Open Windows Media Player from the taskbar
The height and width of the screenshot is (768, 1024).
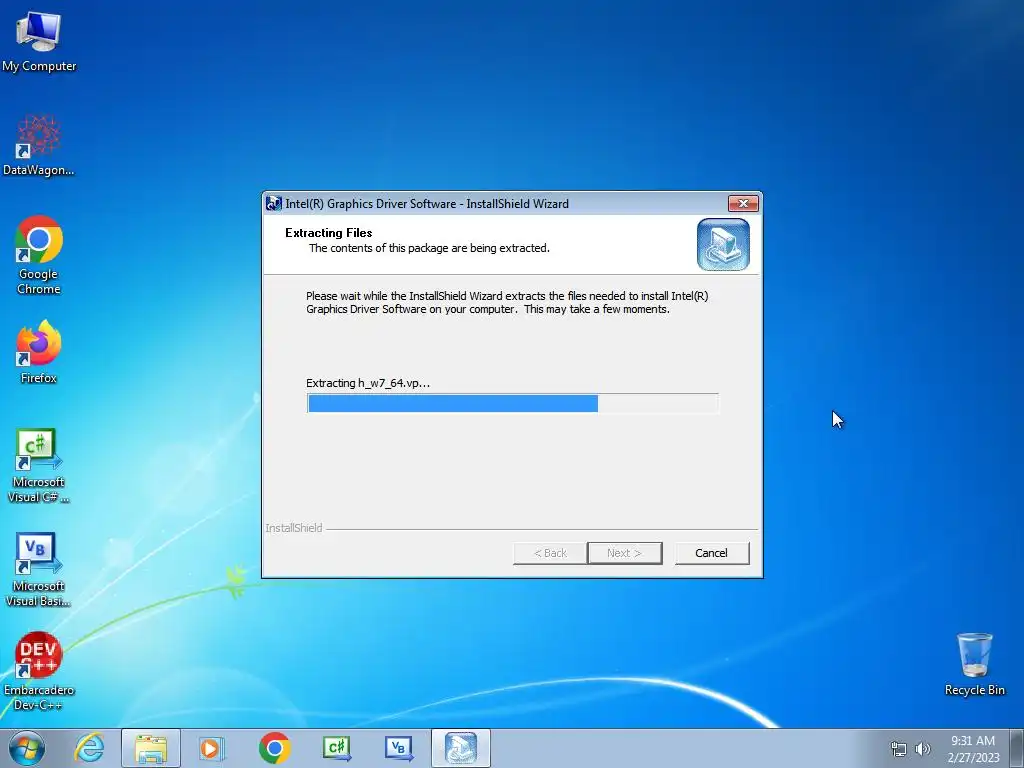tap(211, 748)
